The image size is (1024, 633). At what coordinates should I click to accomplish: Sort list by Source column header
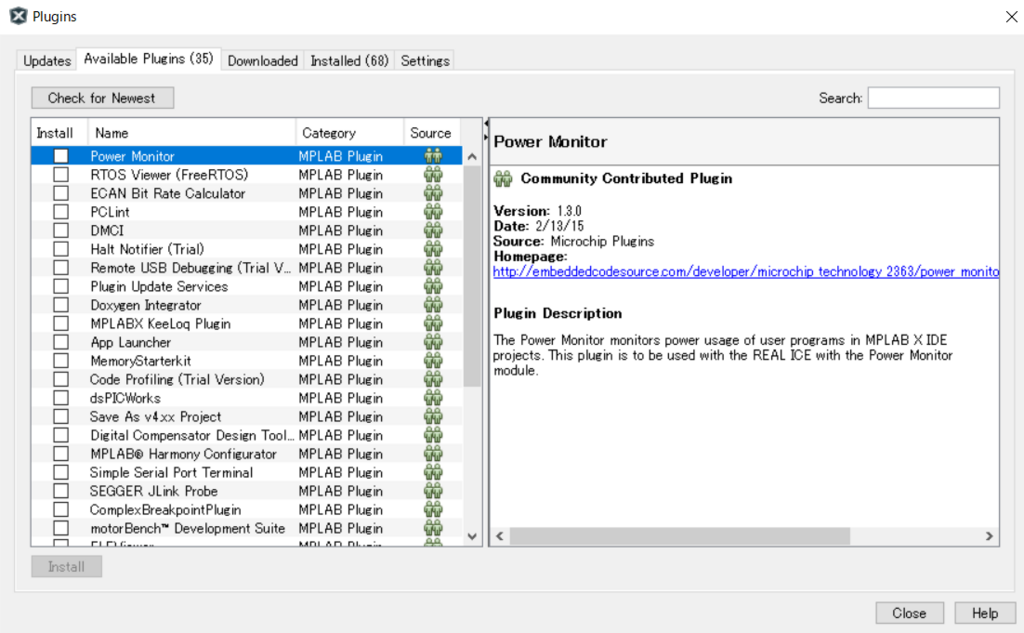point(432,133)
